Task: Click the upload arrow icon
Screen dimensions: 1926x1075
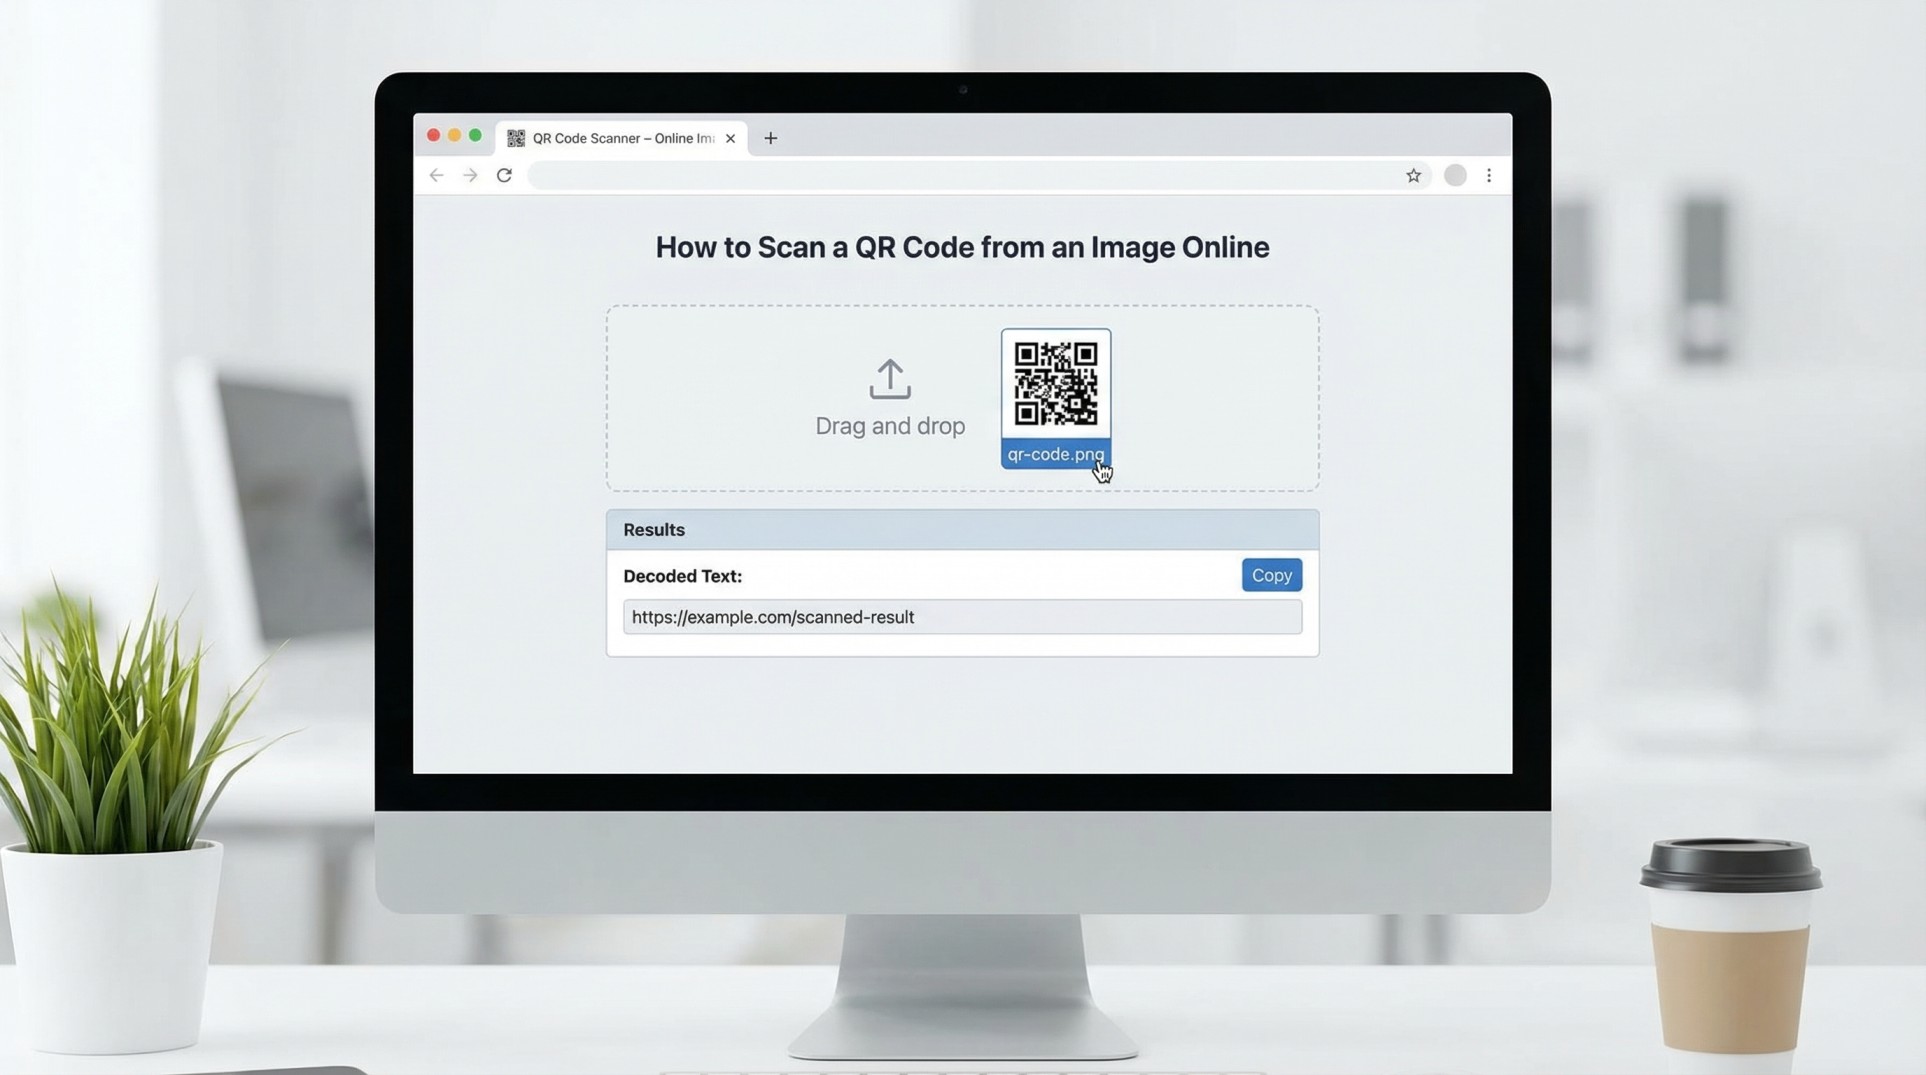Action: tap(889, 379)
